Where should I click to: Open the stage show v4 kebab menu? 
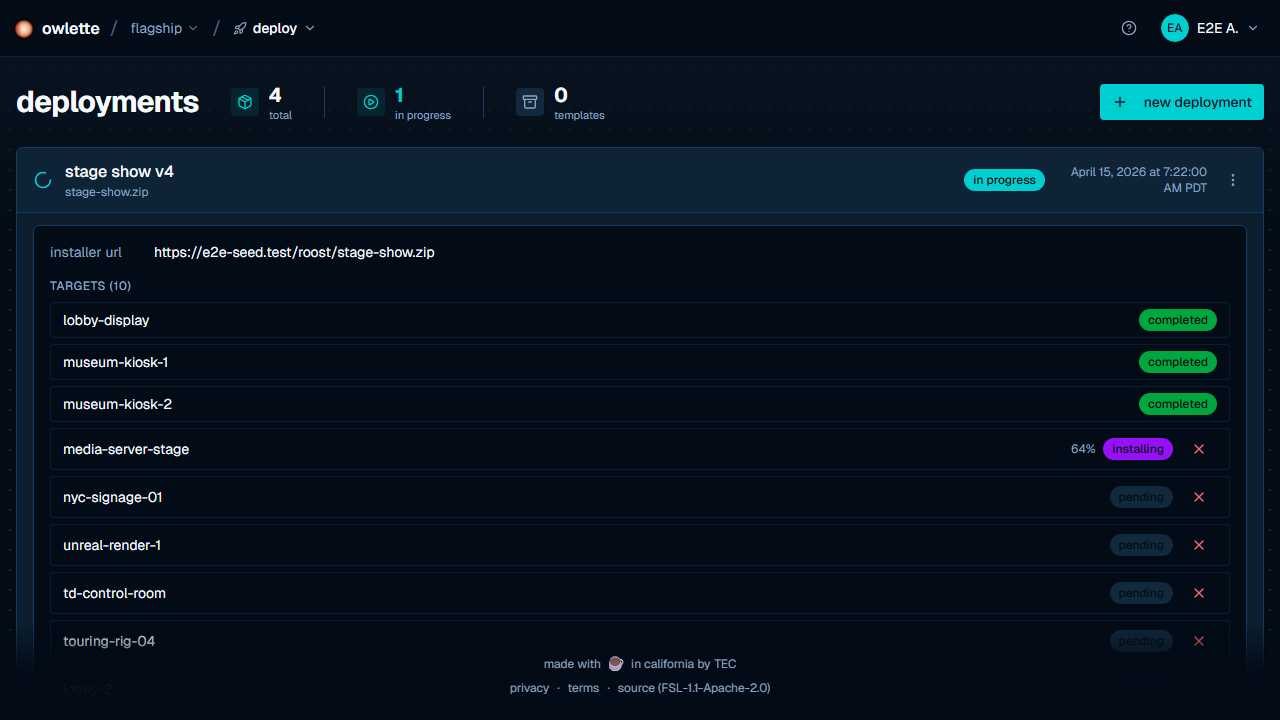1233,180
